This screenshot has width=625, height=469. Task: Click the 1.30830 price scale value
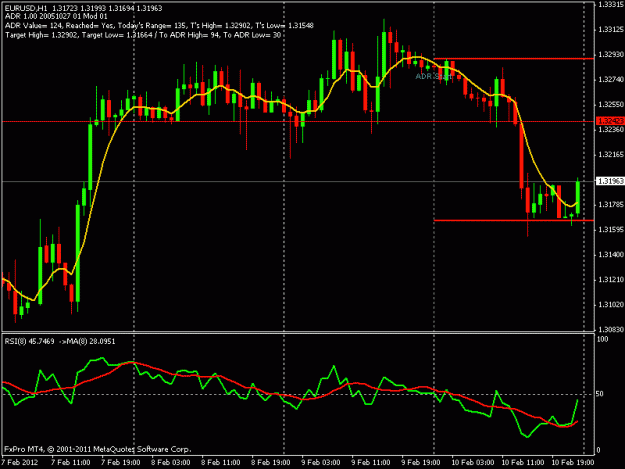611,330
